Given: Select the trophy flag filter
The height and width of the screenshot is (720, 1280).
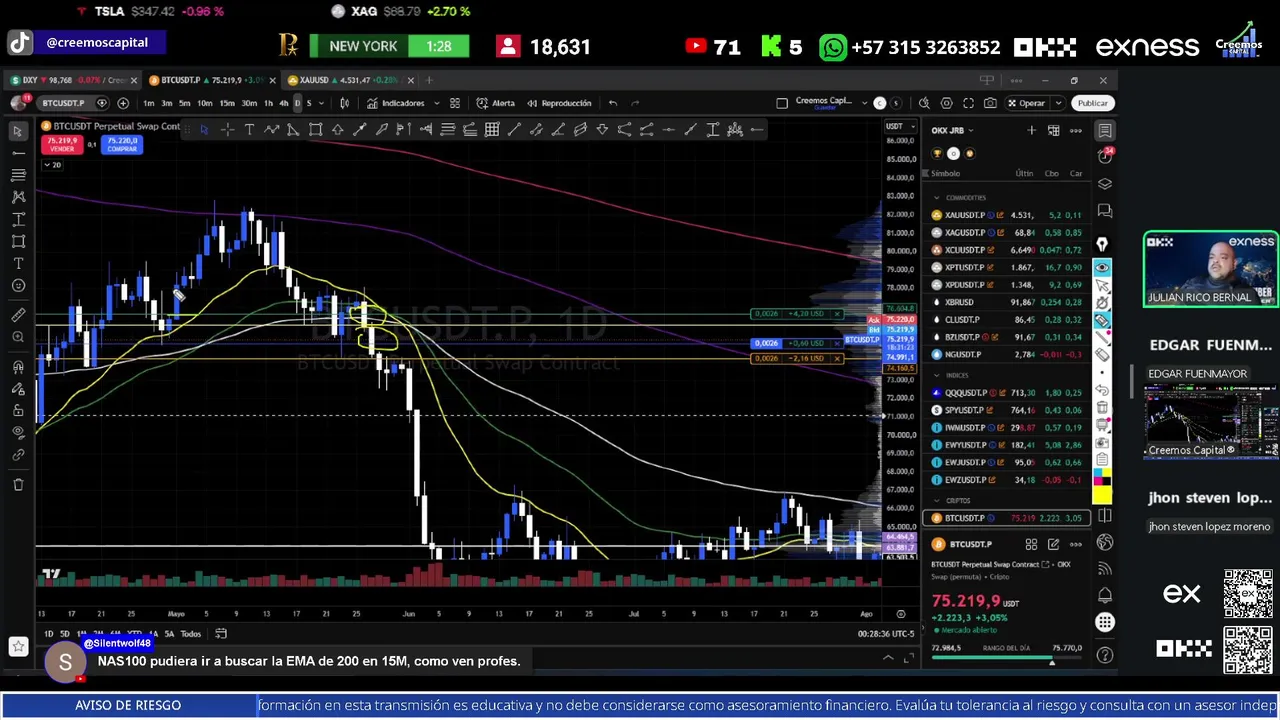Looking at the screenshot, I should tap(937, 154).
